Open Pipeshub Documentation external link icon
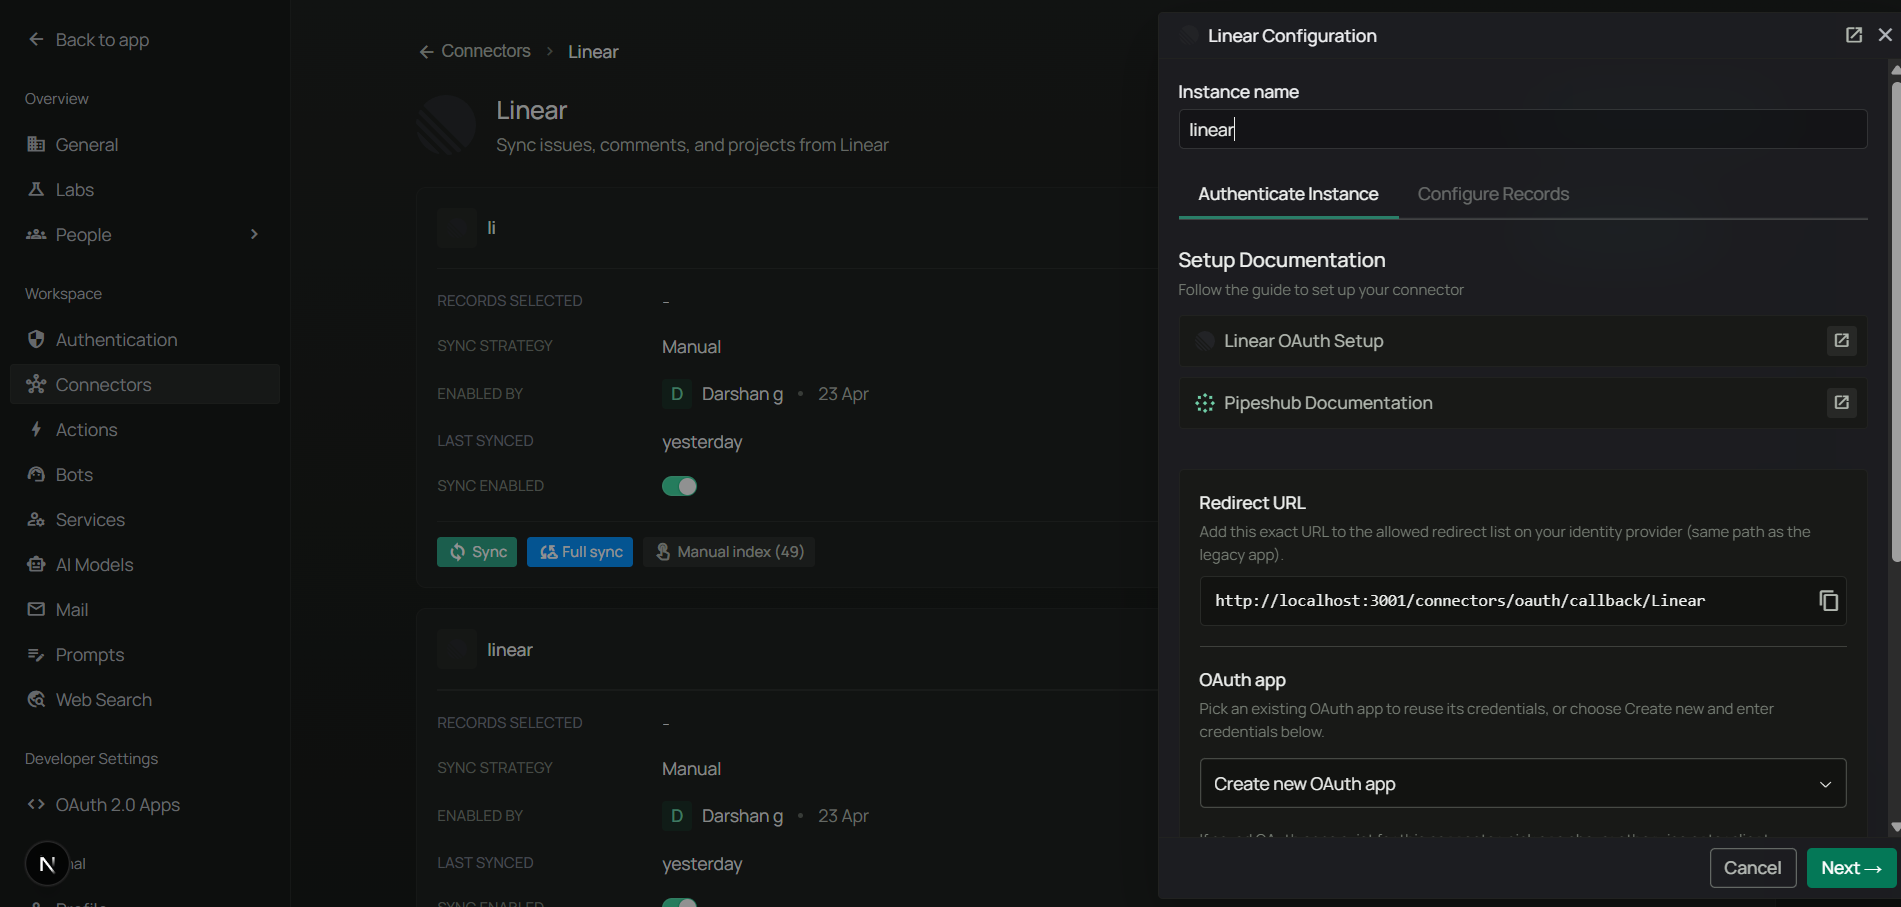Viewport: 1901px width, 907px height. point(1841,403)
